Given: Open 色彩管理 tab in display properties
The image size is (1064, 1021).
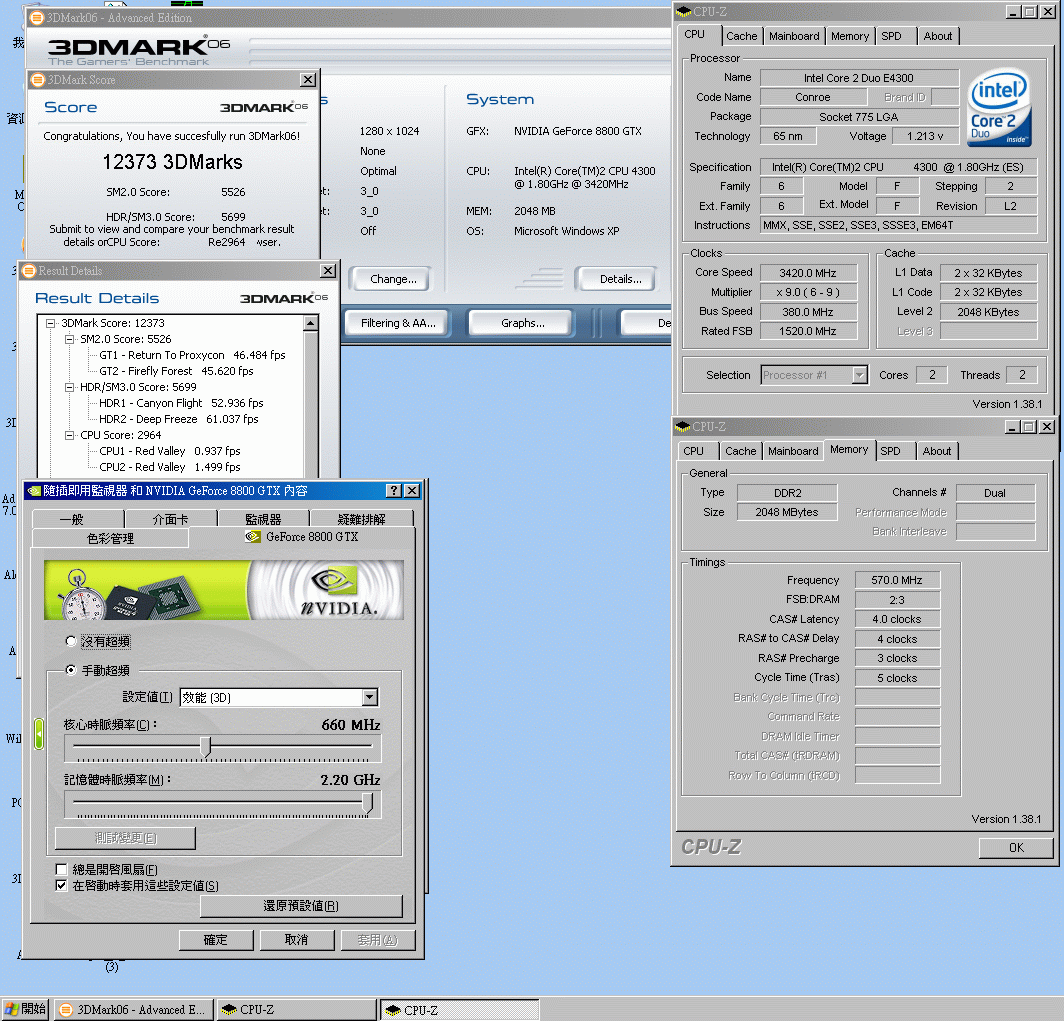Looking at the screenshot, I should pyautogui.click(x=111, y=539).
